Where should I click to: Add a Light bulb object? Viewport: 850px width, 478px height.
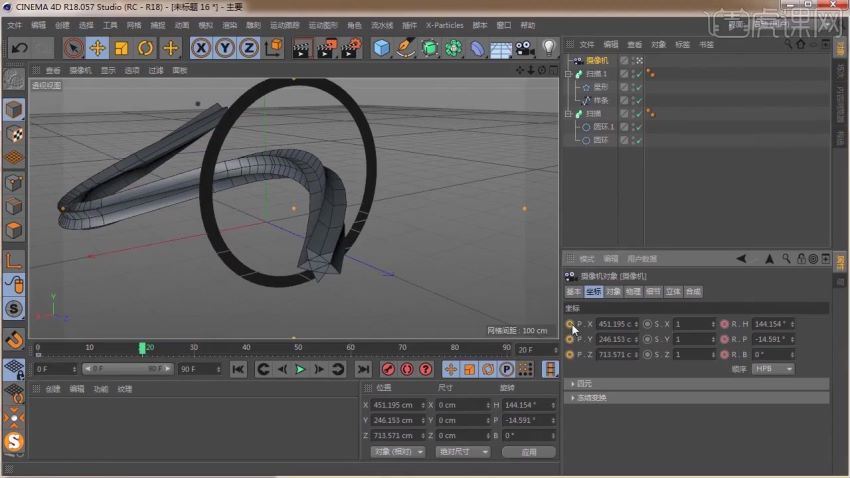click(549, 48)
